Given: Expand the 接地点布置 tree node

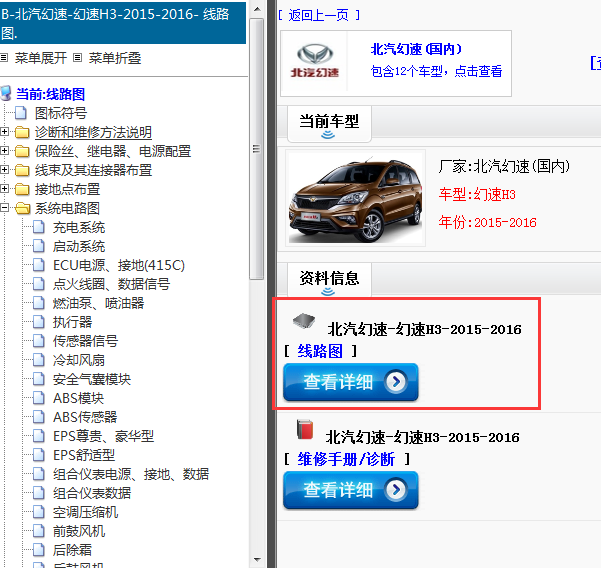Looking at the screenshot, I should pyautogui.click(x=4, y=189).
